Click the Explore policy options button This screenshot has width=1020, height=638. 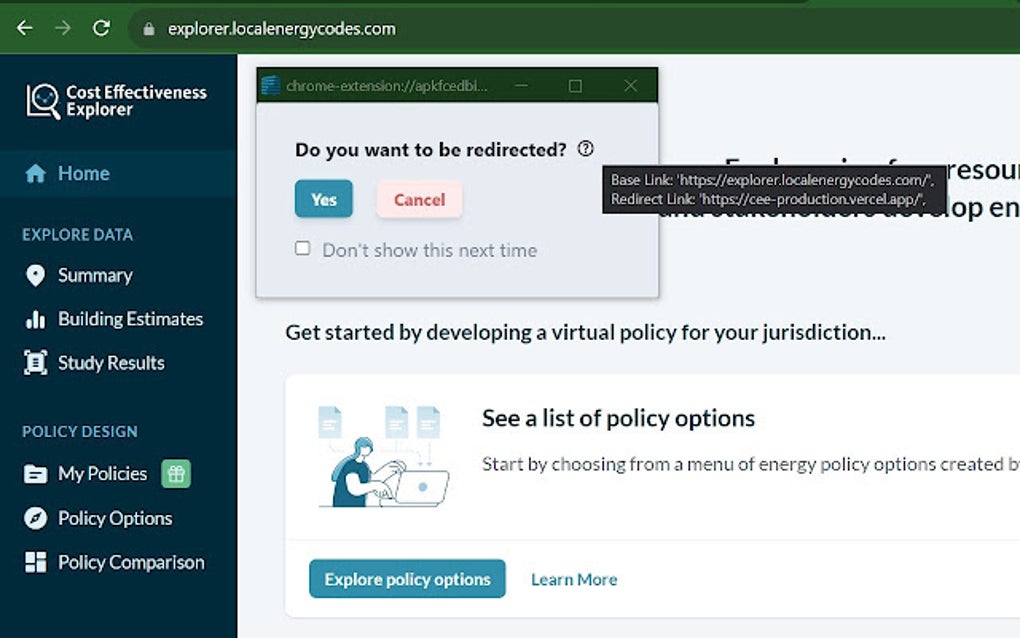[407, 578]
